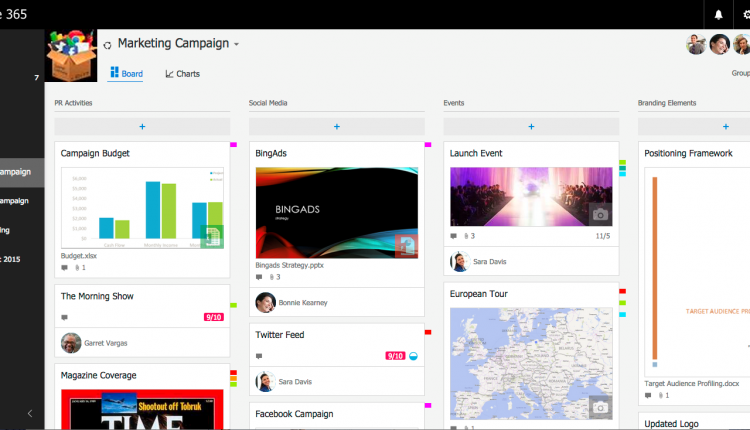Click the Excel file icon on Budget chart
Screen dimensions: 750x430
[211, 237]
